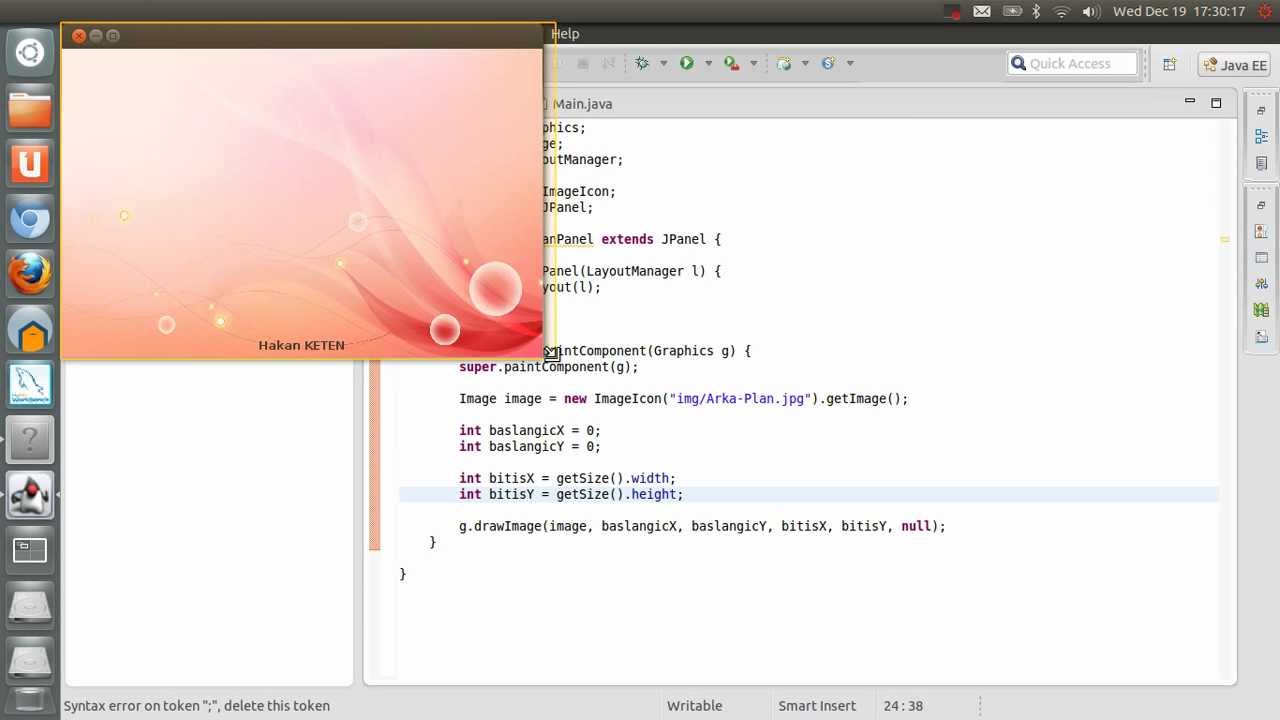Click super.paintComponent(g) line
This screenshot has width=1280, height=720.
click(548, 367)
